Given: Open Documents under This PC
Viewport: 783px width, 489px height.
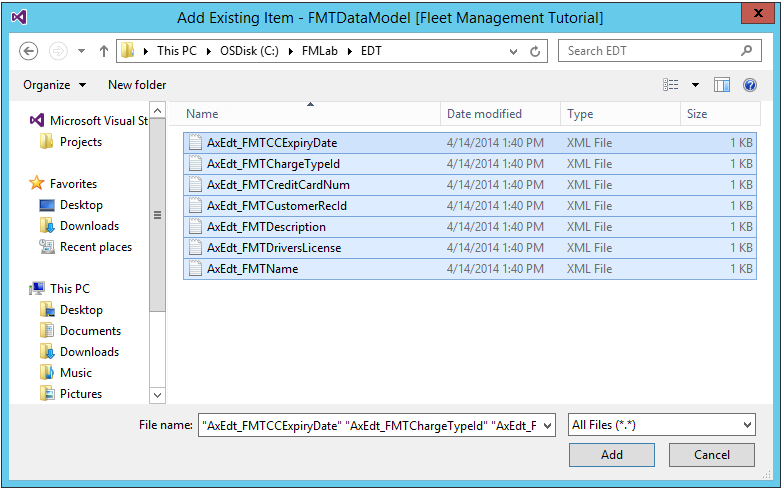Looking at the screenshot, I should click(x=80, y=331).
